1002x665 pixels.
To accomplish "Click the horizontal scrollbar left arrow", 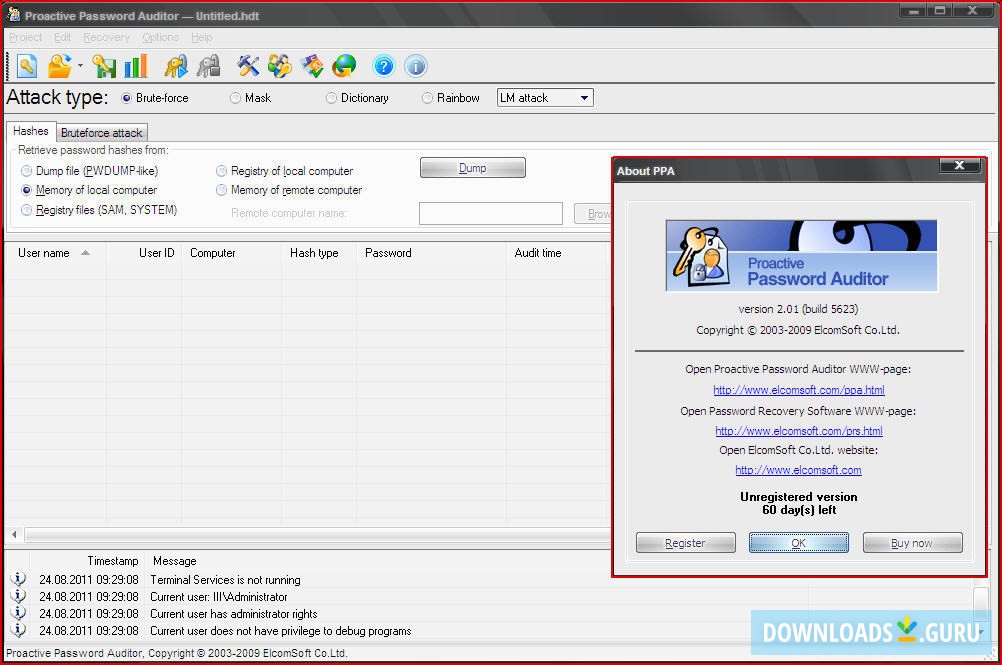I will tap(14, 534).
